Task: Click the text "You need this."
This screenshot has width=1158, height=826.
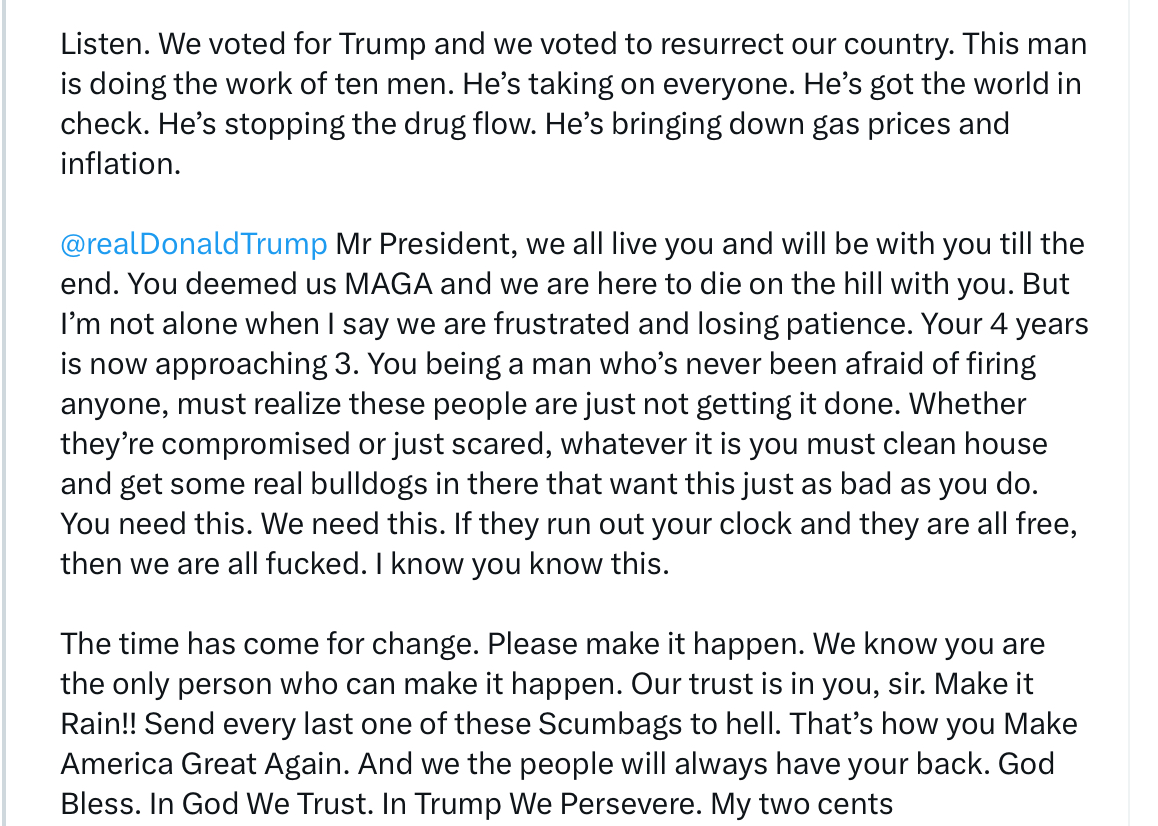Action: pos(130,524)
